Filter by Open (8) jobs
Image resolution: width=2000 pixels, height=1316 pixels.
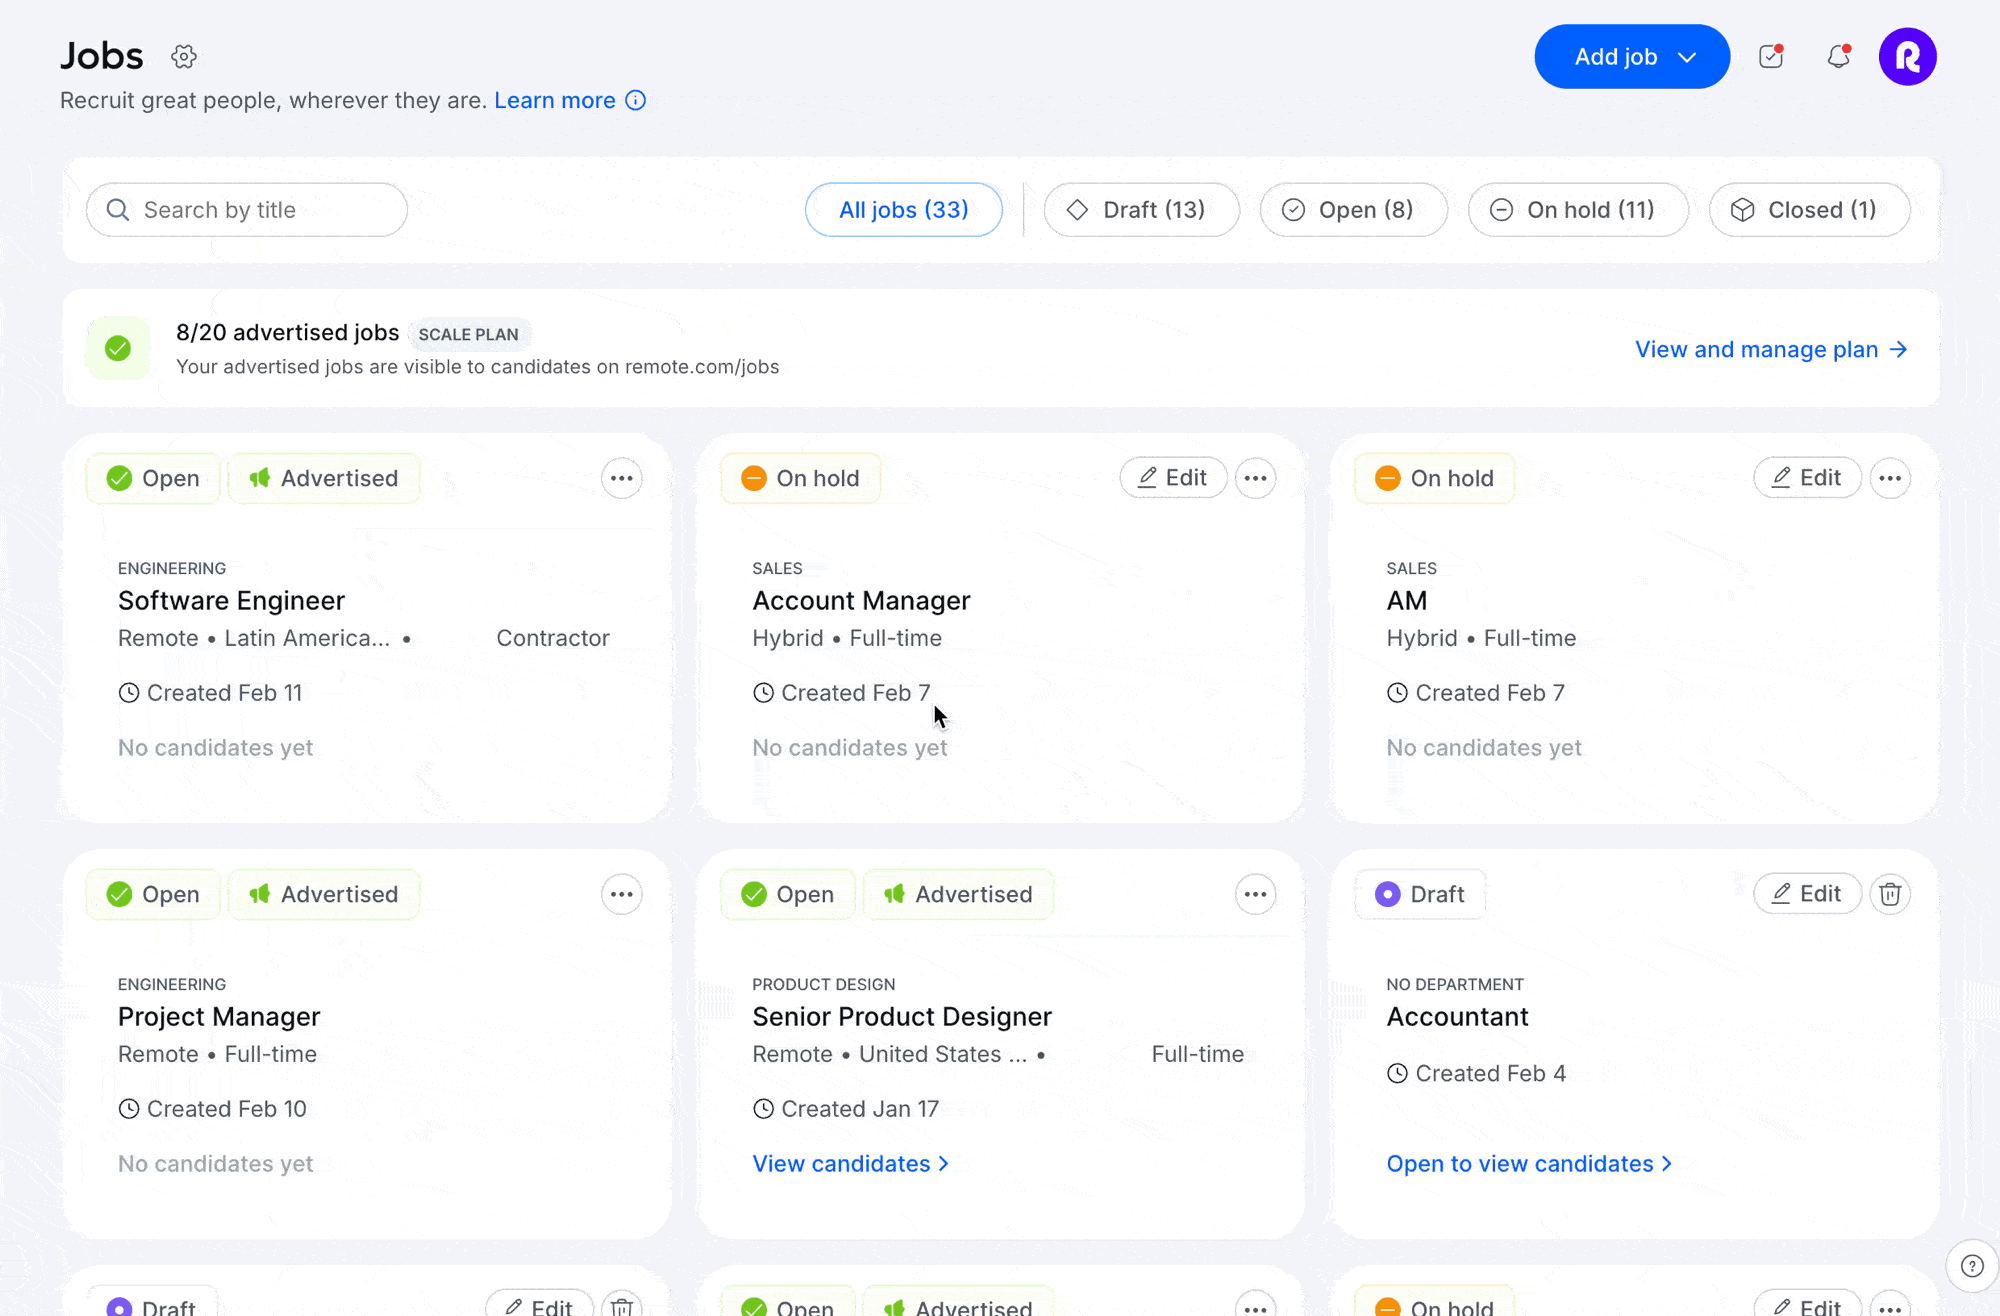1354,210
